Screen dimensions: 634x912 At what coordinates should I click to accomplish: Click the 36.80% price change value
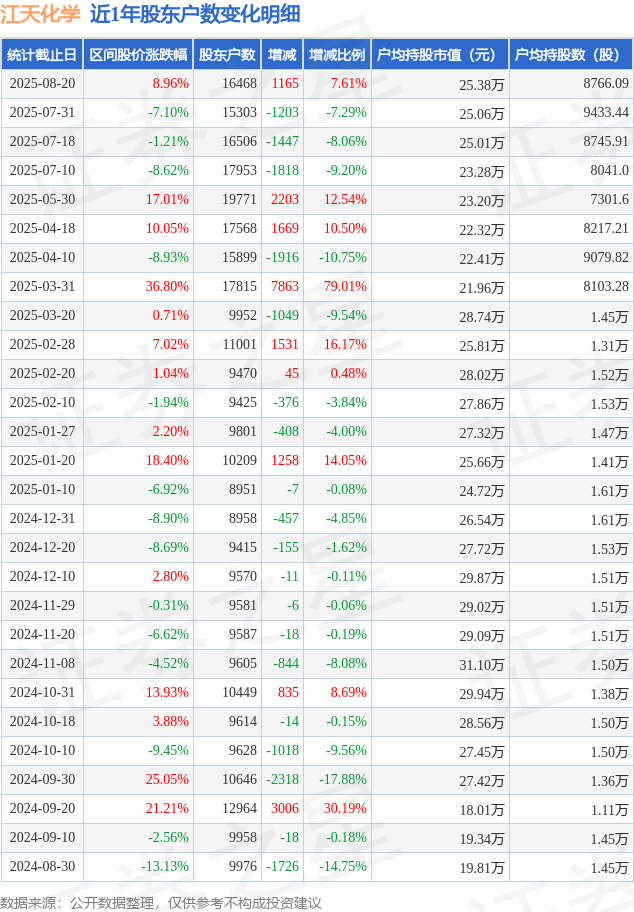pos(167,286)
